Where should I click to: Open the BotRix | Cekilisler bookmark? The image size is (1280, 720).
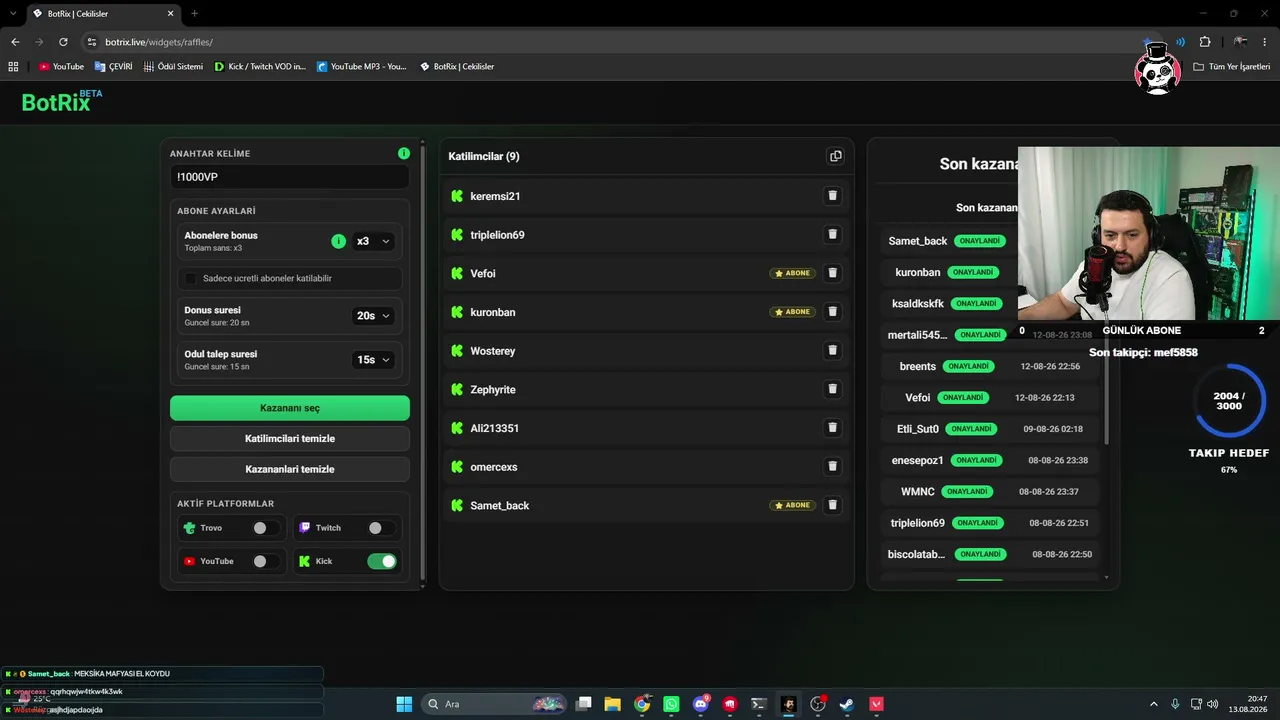point(457,66)
